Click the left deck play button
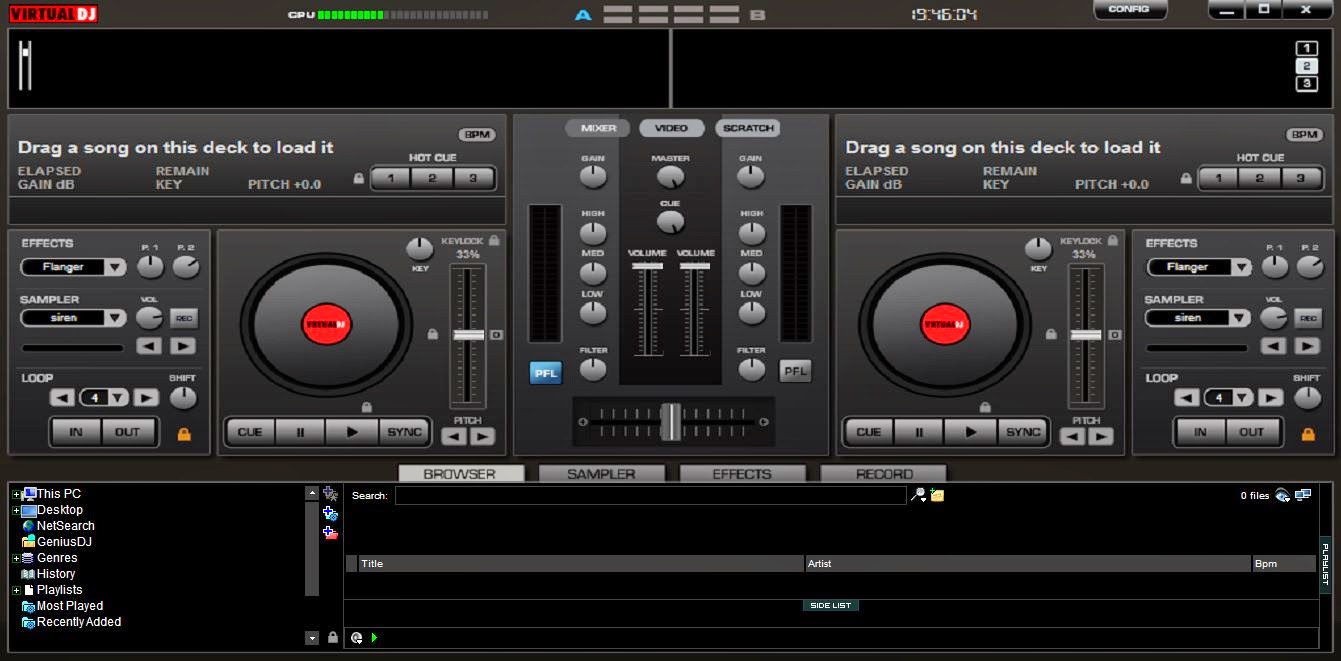1341x661 pixels. point(353,432)
